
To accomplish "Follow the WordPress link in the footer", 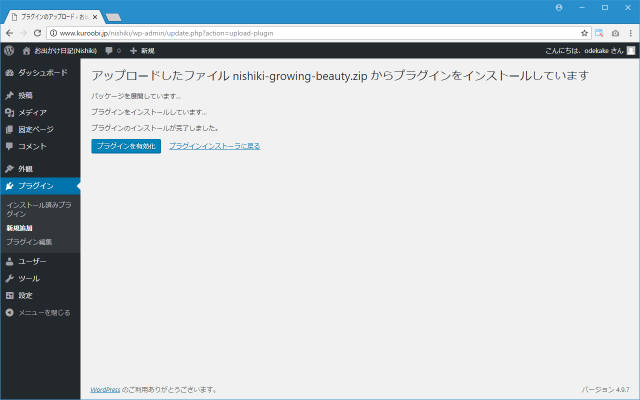I will [x=105, y=389].
